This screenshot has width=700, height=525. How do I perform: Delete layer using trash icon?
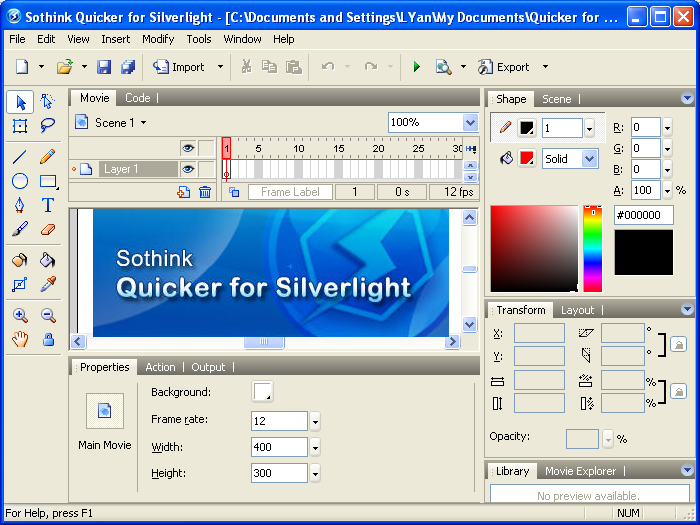tap(205, 192)
